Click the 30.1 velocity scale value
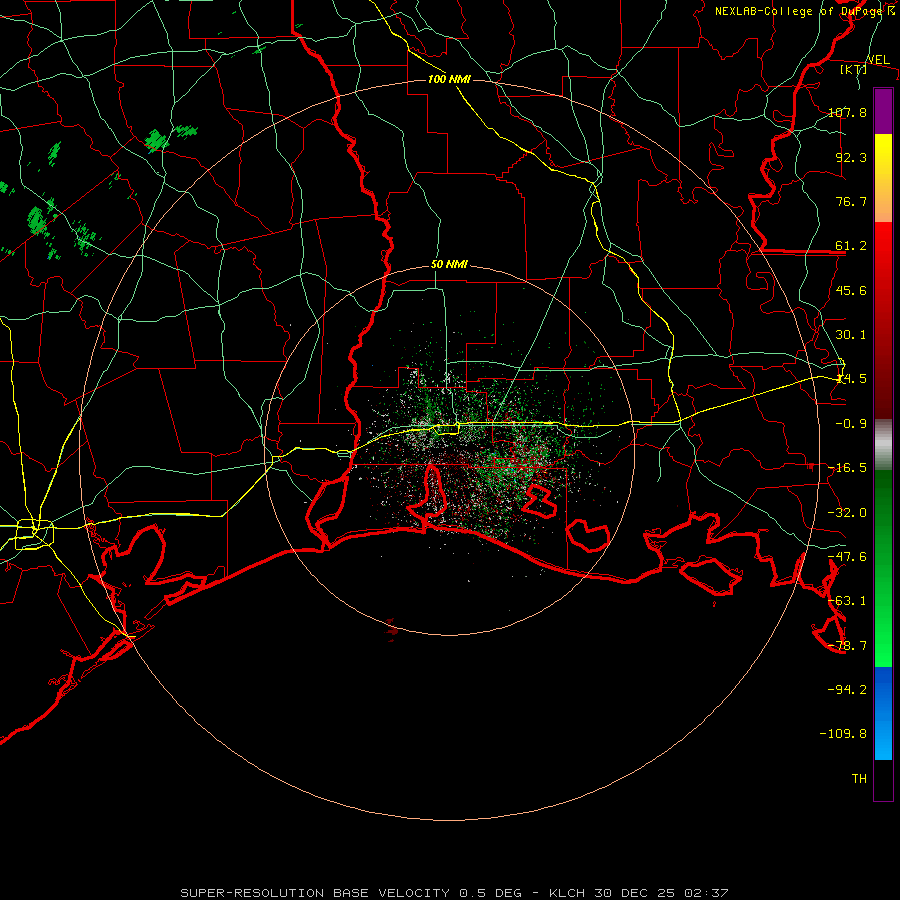Screen dimensions: 900x900 click(851, 335)
